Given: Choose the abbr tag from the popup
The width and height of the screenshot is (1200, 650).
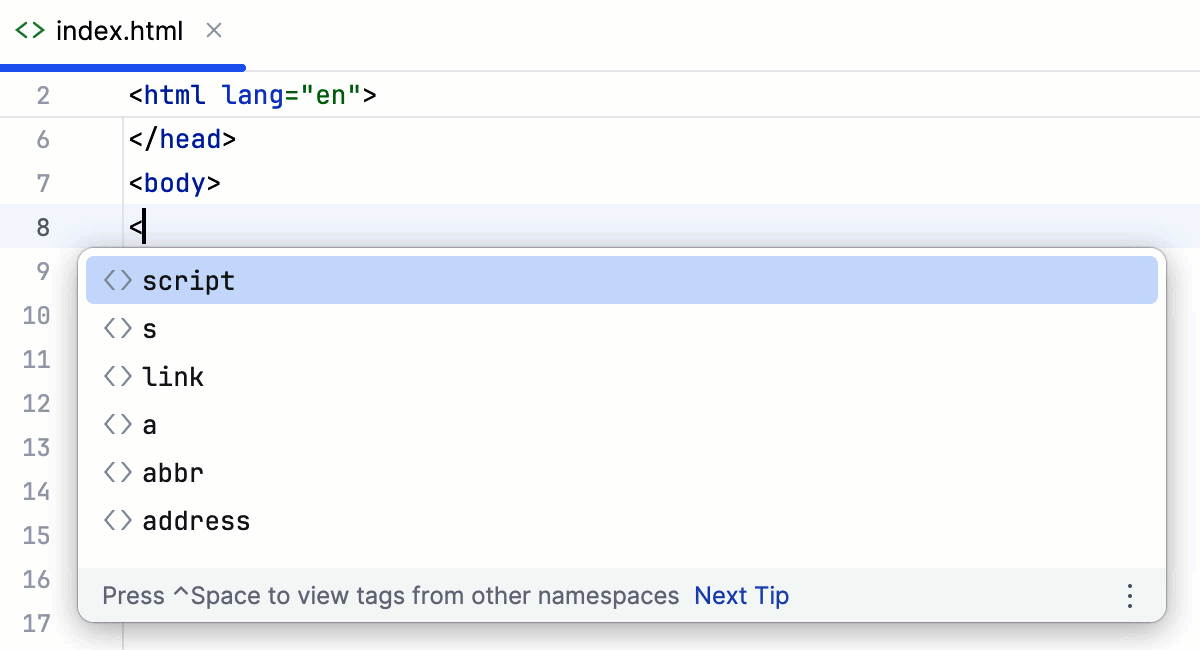Looking at the screenshot, I should tap(172, 472).
